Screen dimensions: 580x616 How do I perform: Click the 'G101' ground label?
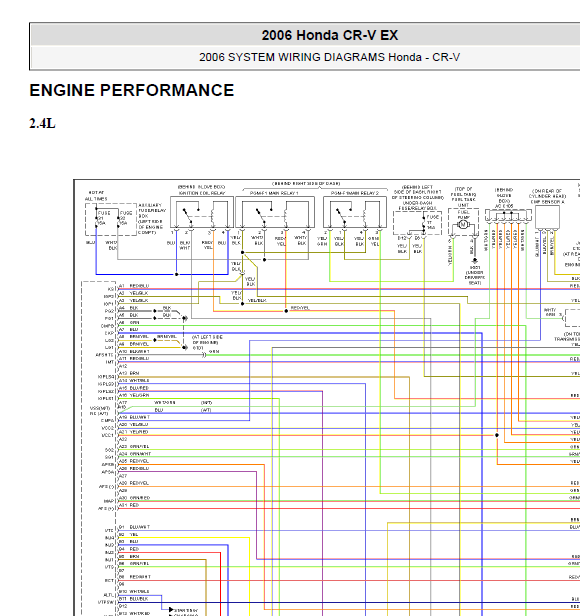(198, 348)
